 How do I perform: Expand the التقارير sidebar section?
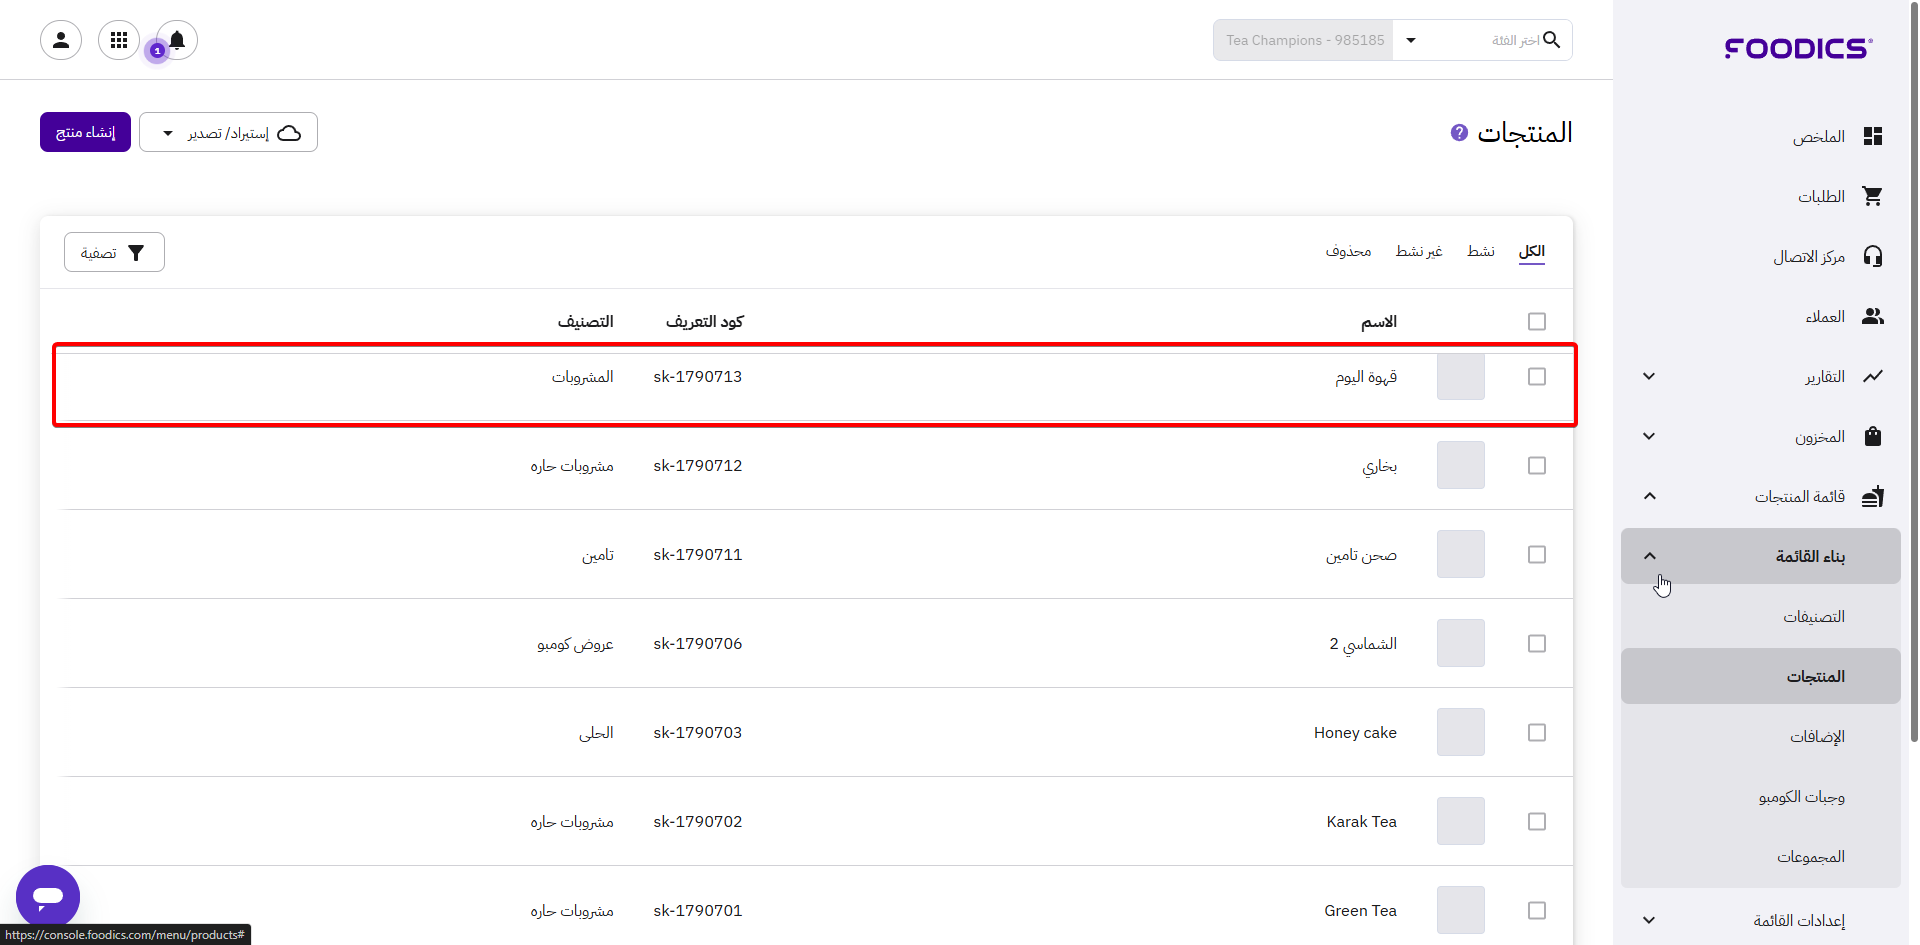pyautogui.click(x=1649, y=377)
